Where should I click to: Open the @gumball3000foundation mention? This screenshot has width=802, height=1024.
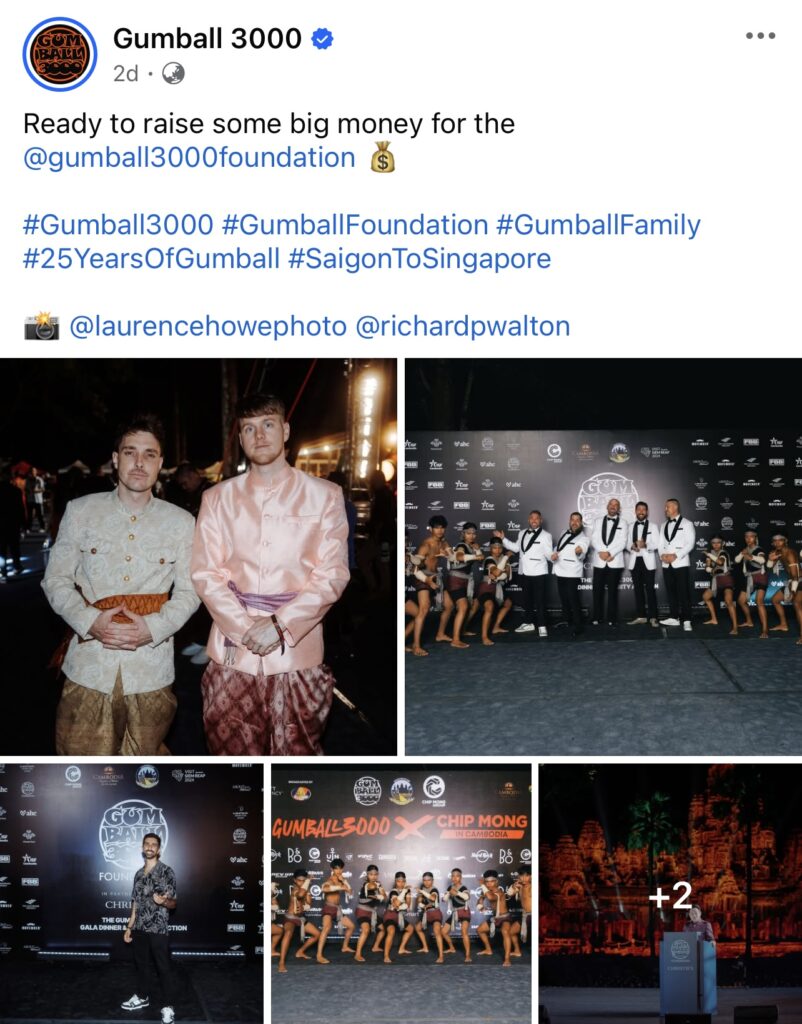pyautogui.click(x=189, y=158)
